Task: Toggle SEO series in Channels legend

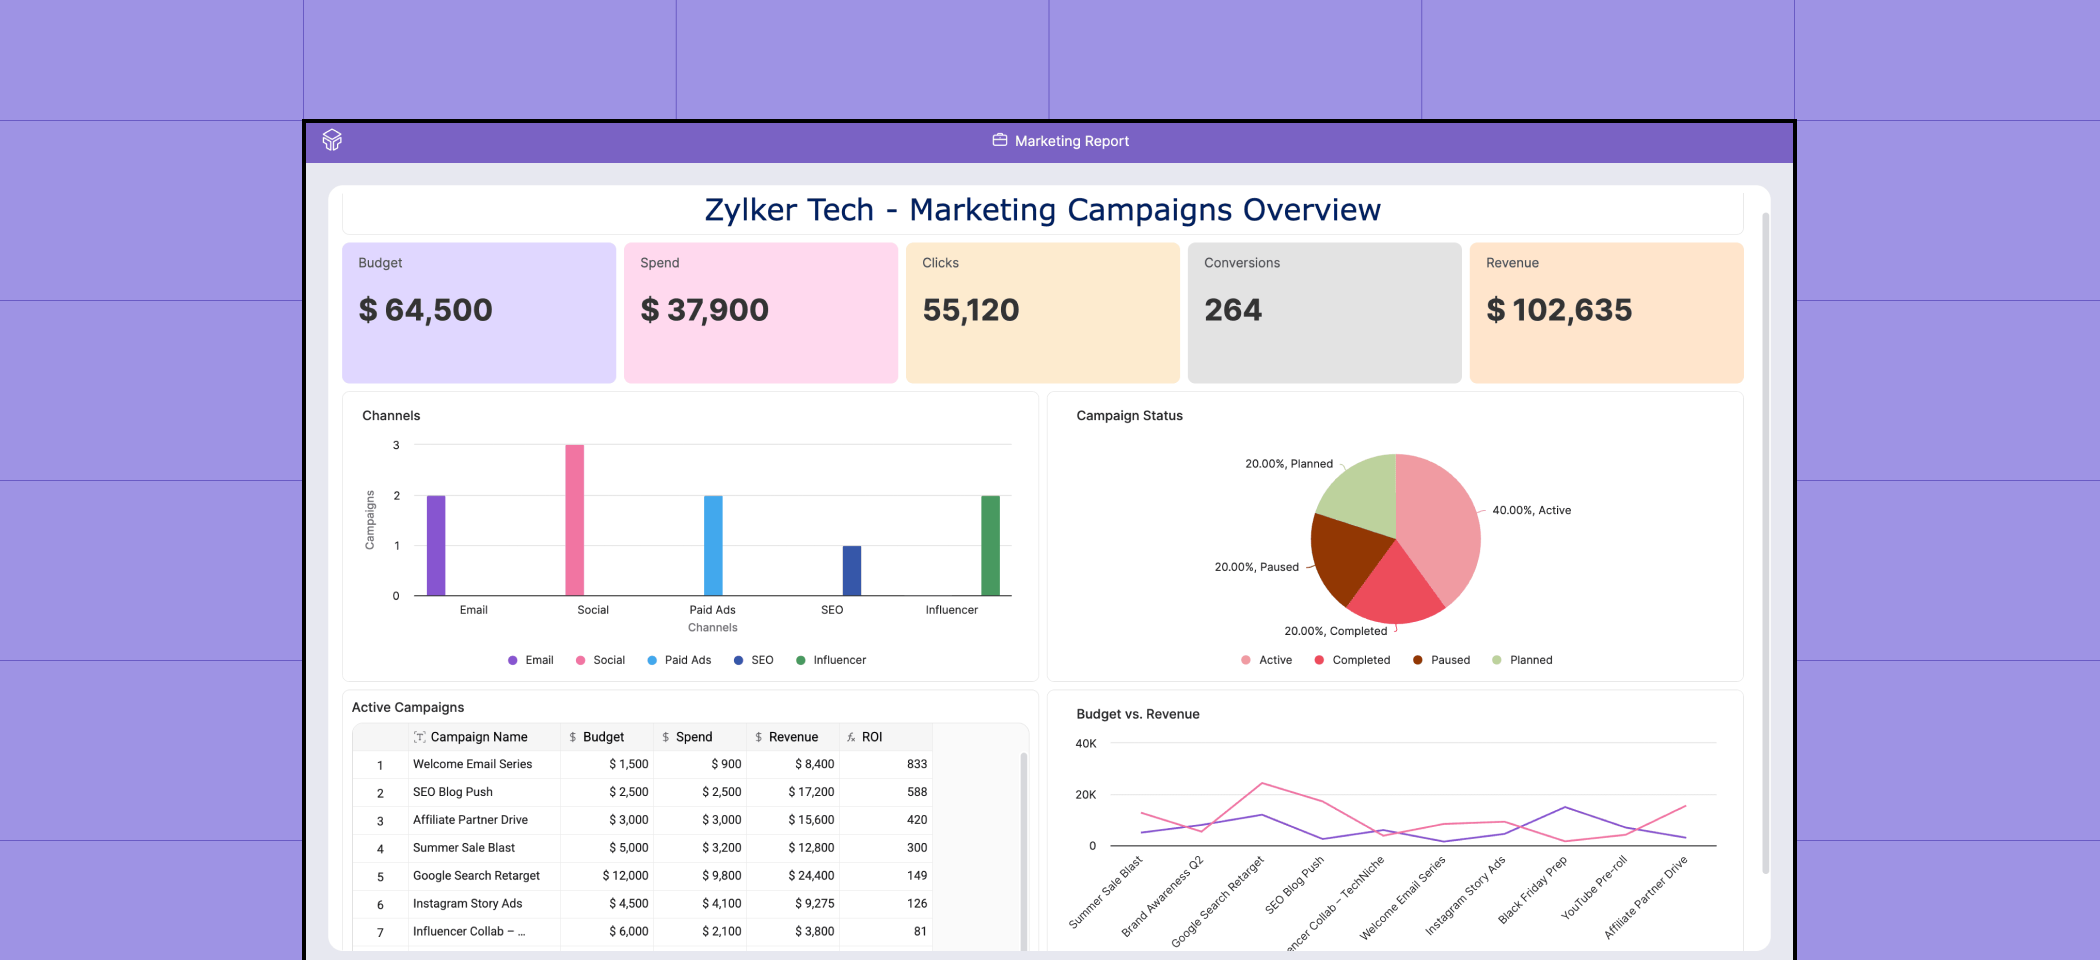Action: (753, 660)
